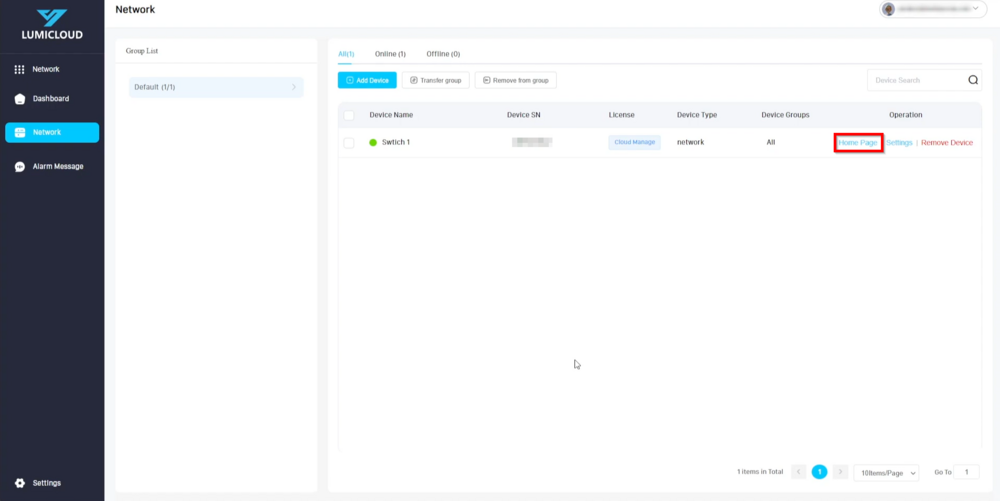Open the user account dropdown
The image size is (1000, 501).
click(977, 9)
